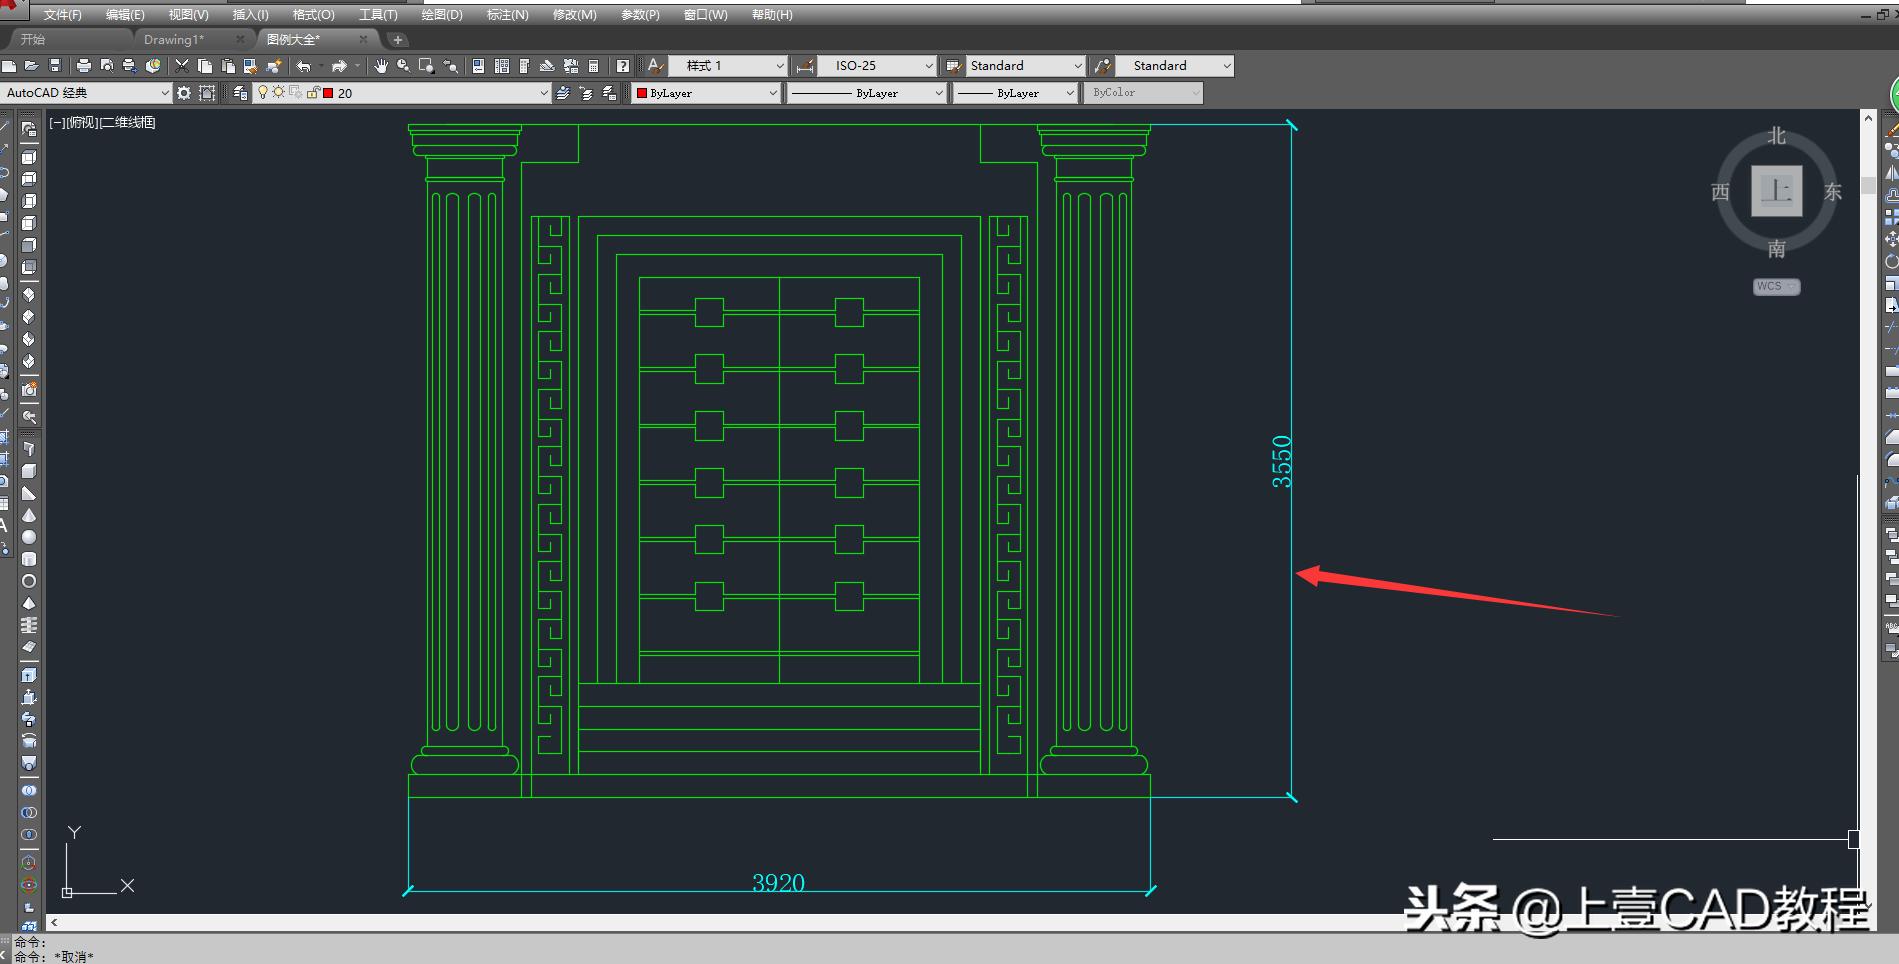Screen dimensions: 1899x964
Task: Click the 3550 vertical dimension text
Action: click(x=1281, y=461)
